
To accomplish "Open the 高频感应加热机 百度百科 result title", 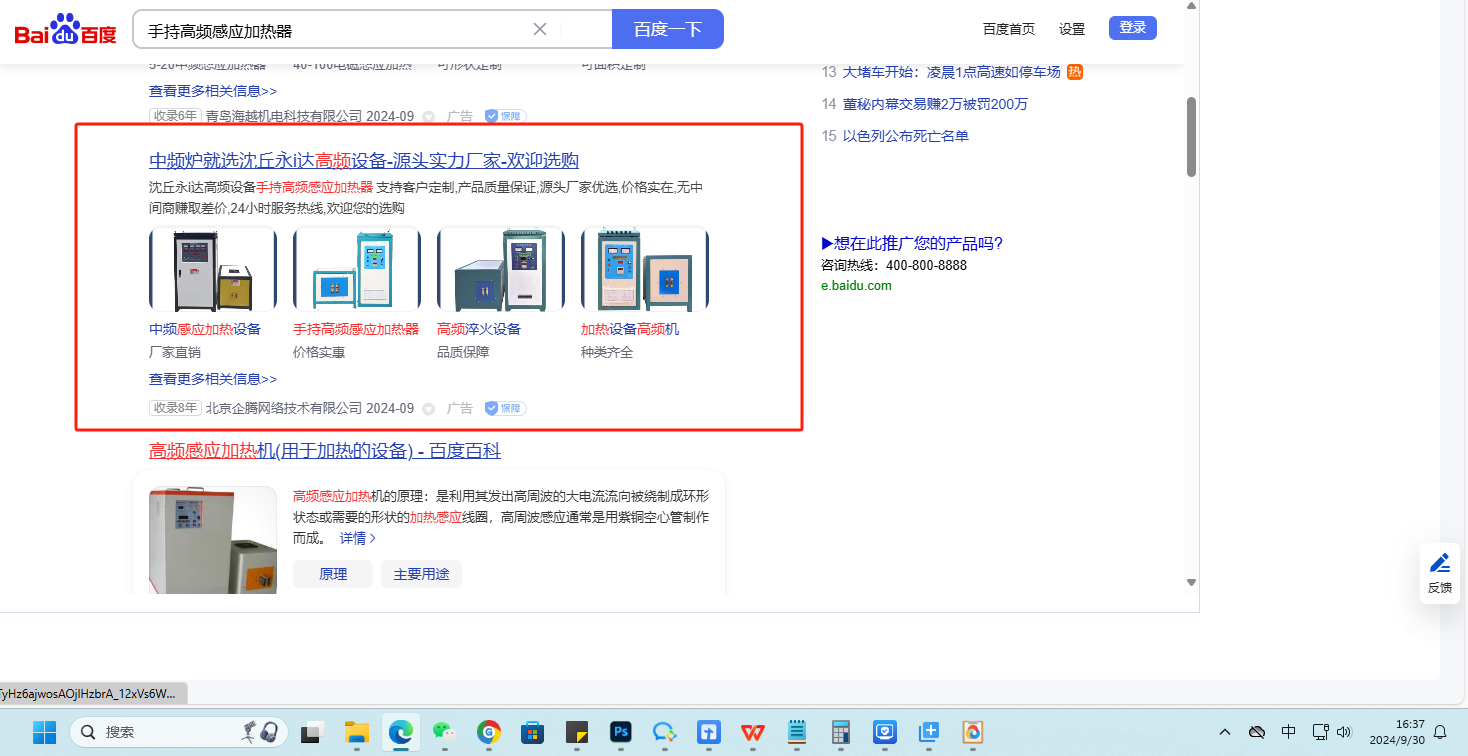I will coord(325,451).
